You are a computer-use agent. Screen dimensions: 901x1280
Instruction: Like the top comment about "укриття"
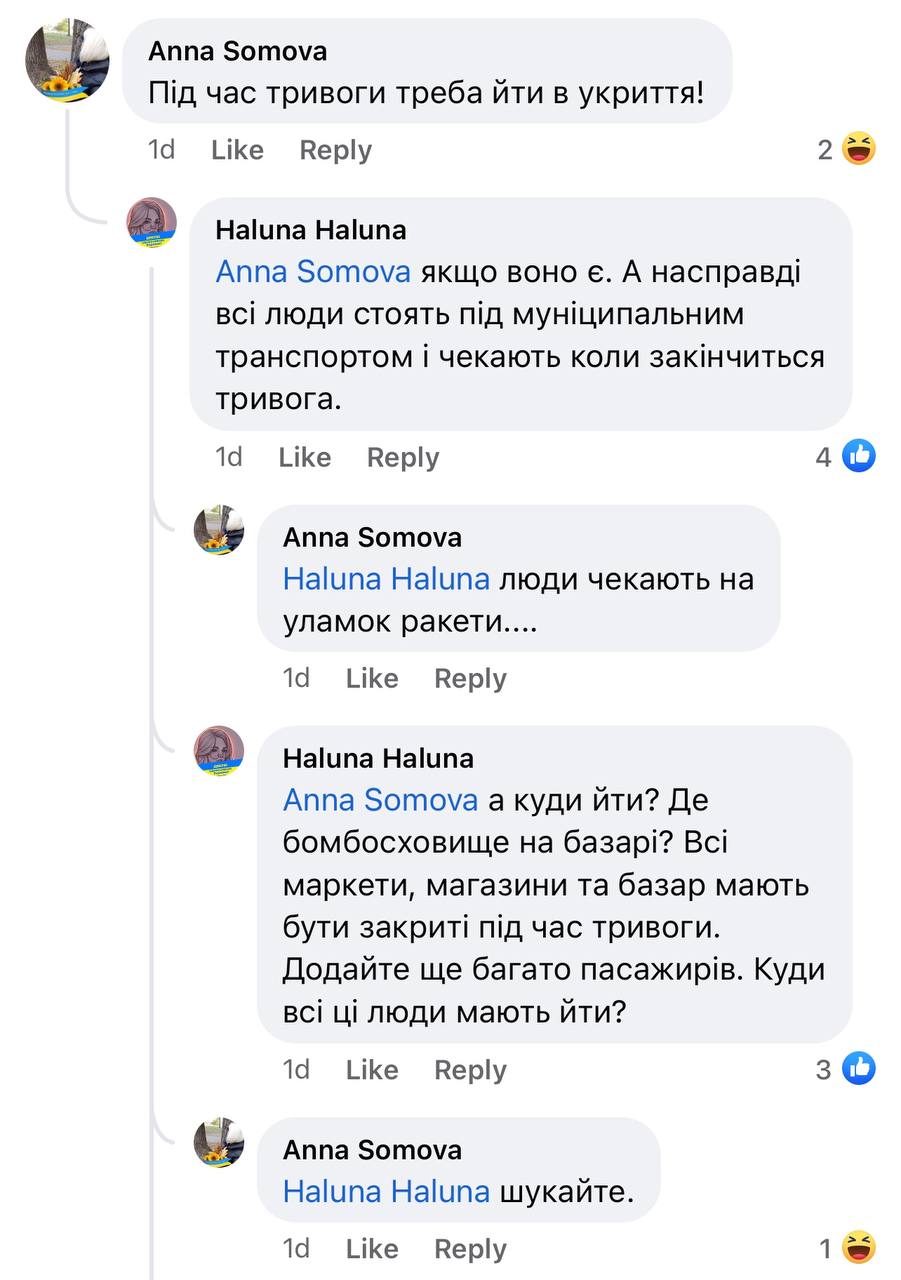(237, 150)
